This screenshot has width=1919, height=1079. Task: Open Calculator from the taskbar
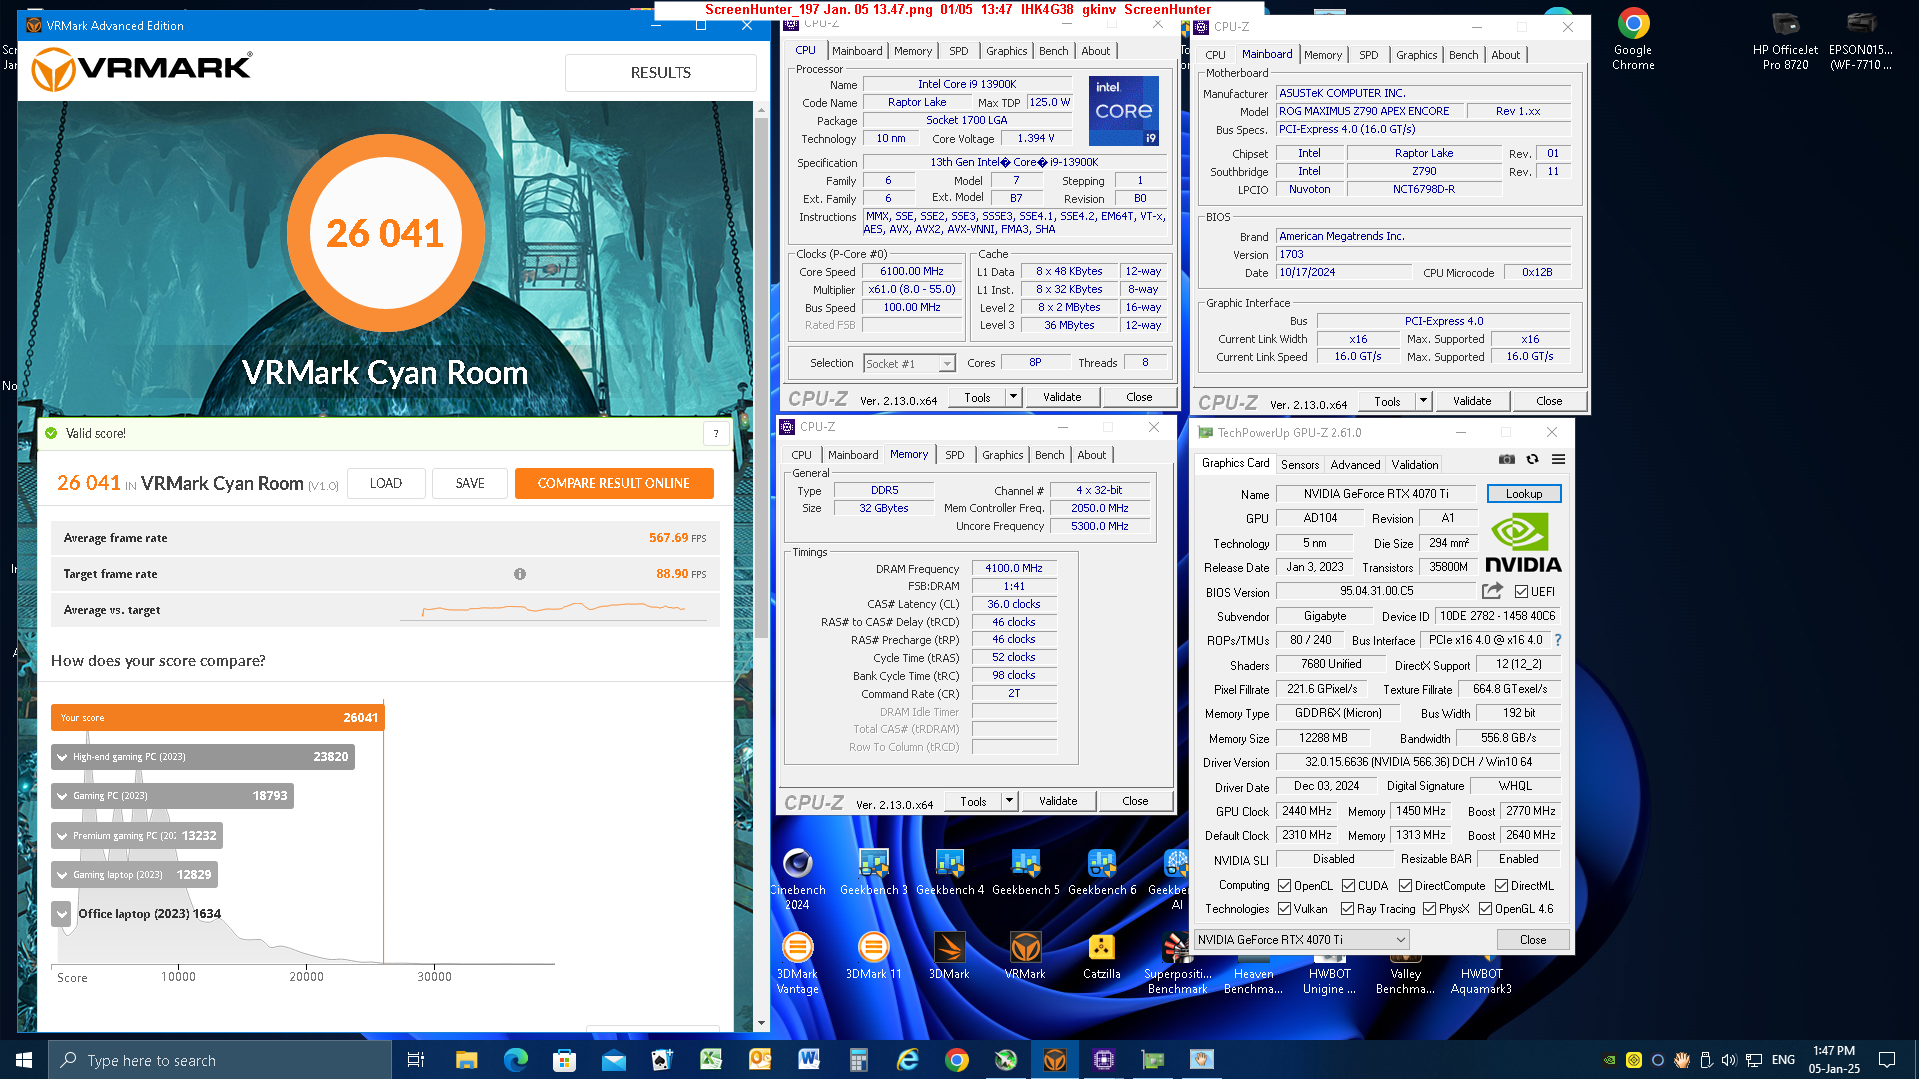(858, 1060)
